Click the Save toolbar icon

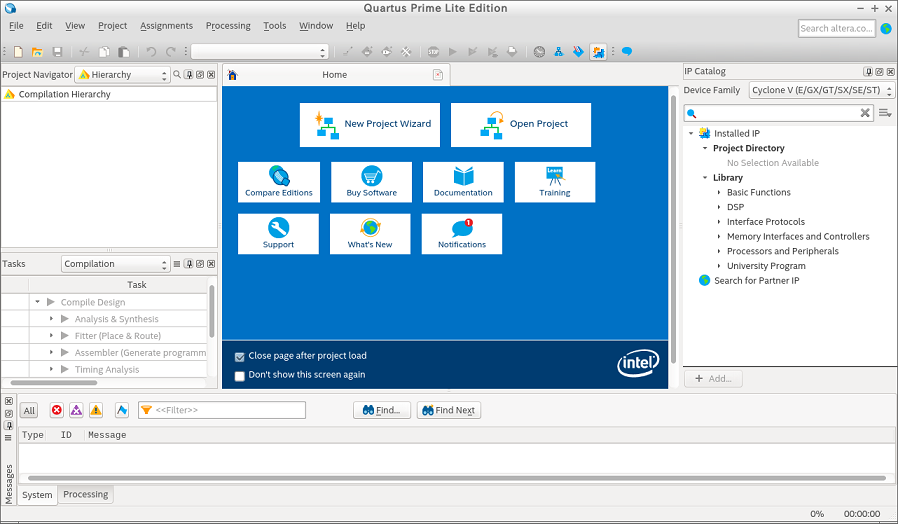[57, 52]
